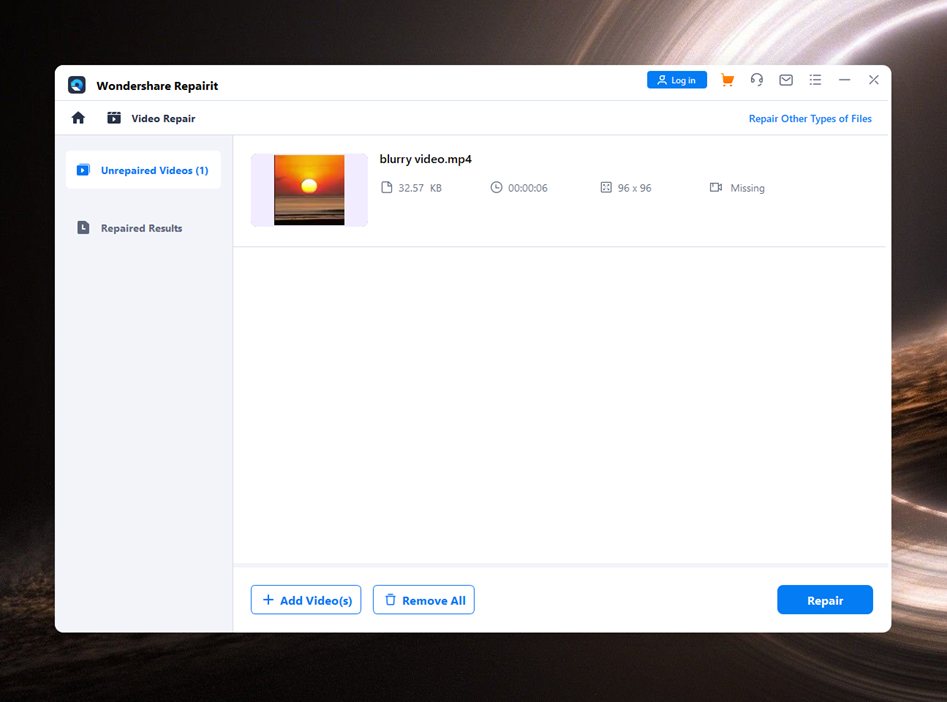Viewport: 947px width, 702px height.
Task: Open the mail feedback icon
Action: pos(786,80)
